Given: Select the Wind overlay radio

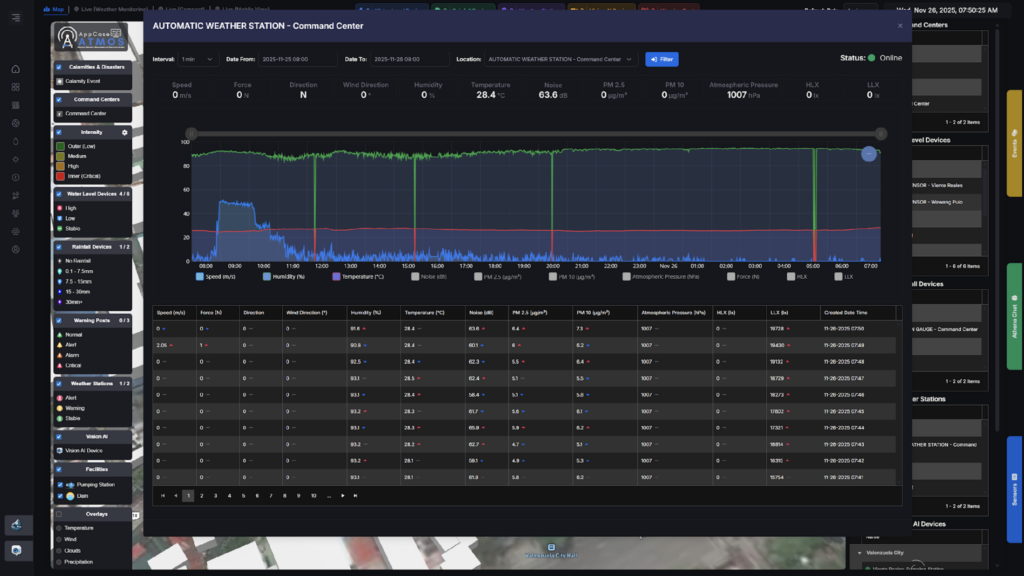Looking at the screenshot, I should 59,539.
